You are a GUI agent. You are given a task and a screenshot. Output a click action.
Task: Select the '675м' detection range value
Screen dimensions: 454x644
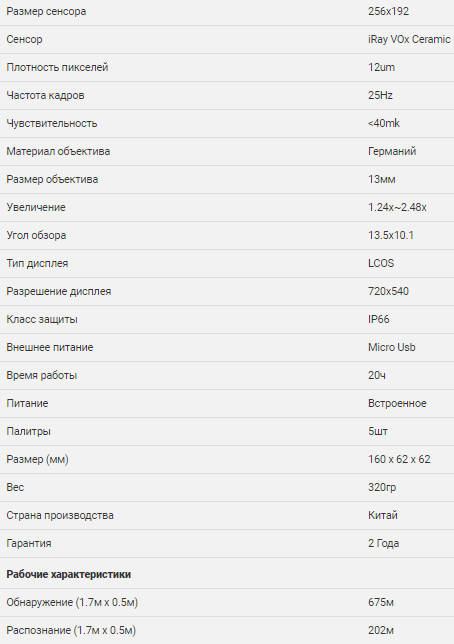coord(381,603)
